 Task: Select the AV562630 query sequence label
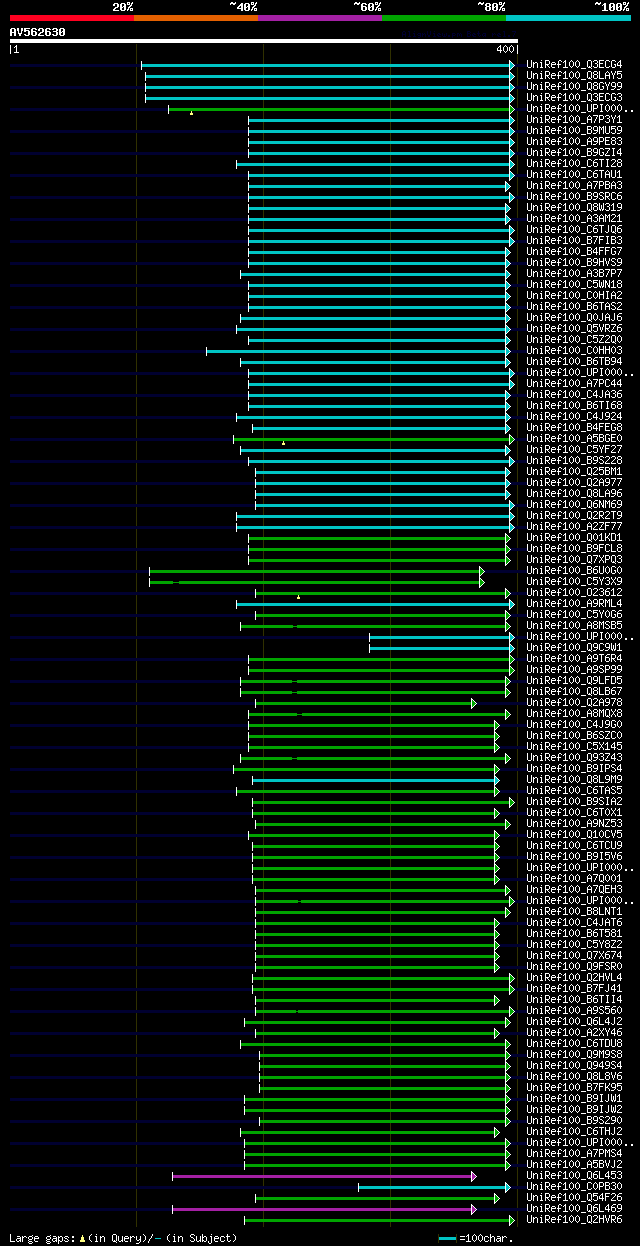coord(38,32)
